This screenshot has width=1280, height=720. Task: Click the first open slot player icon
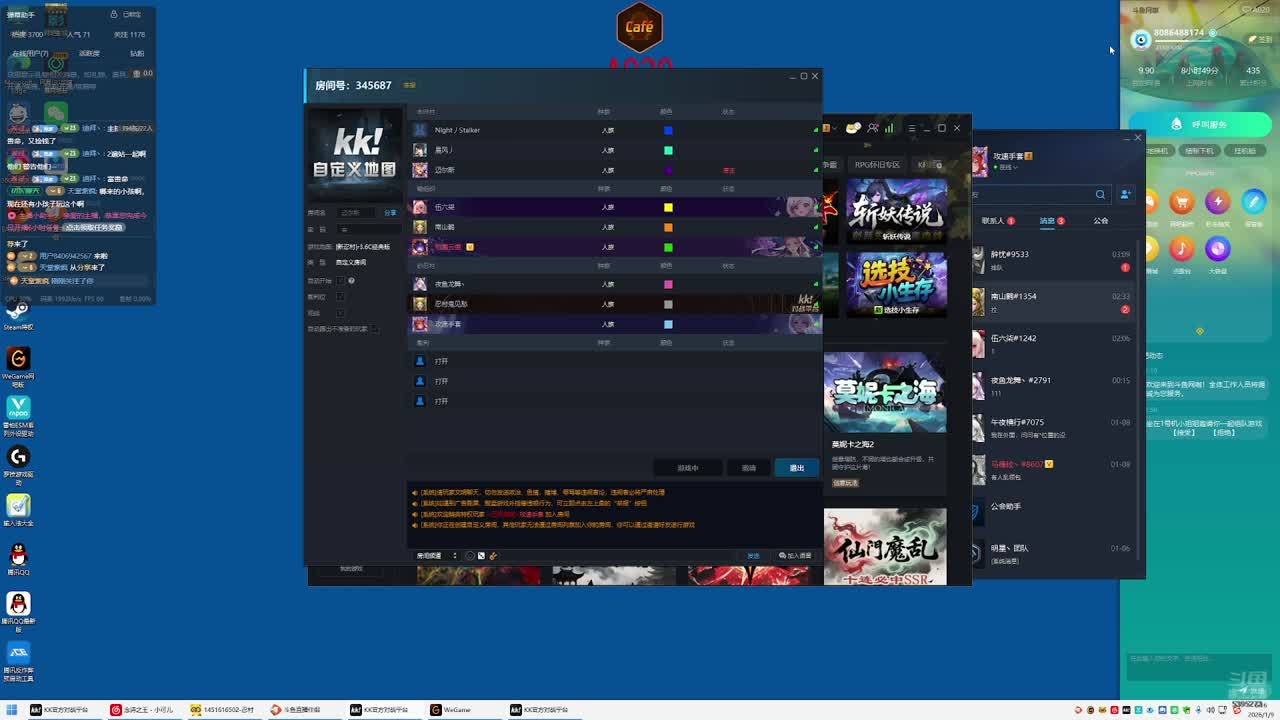click(420, 361)
